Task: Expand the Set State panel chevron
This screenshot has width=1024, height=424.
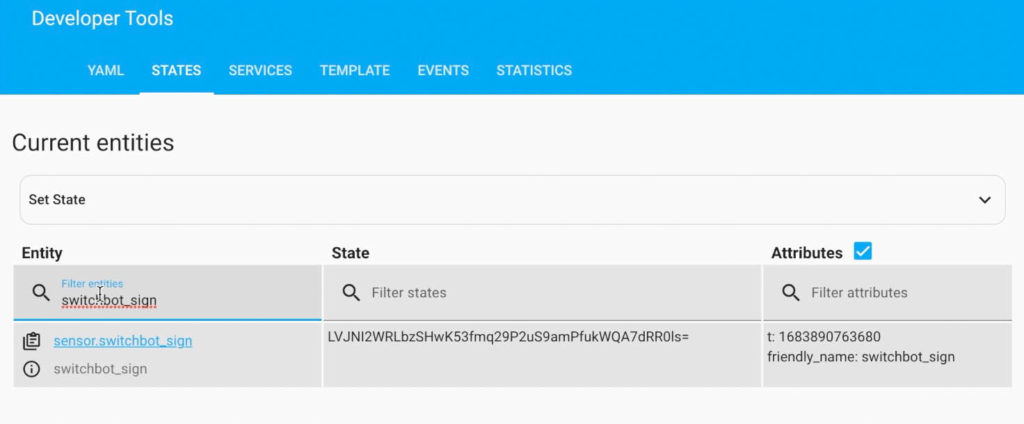Action: pyautogui.click(x=985, y=200)
